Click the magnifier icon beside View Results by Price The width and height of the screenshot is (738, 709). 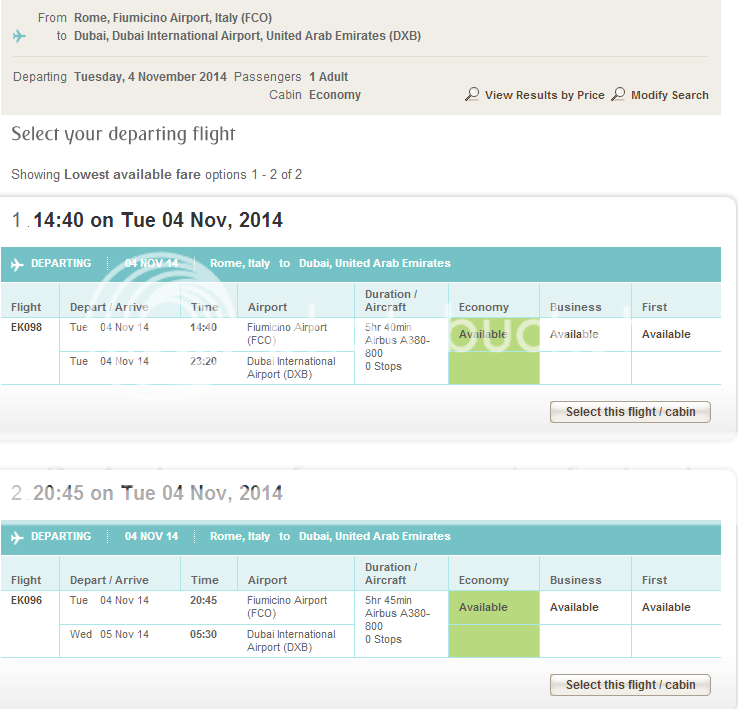472,95
